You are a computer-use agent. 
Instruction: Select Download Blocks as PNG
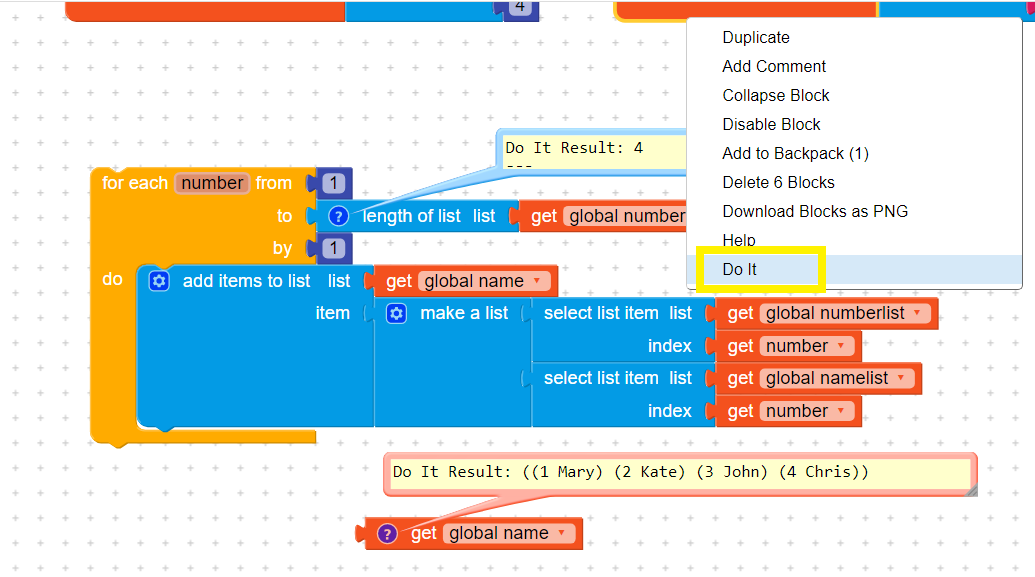[854, 212]
